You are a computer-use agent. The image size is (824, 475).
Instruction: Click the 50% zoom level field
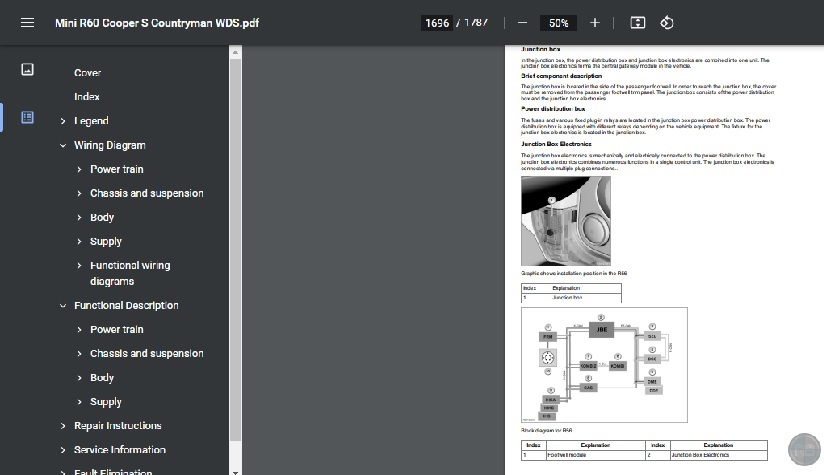click(x=558, y=23)
